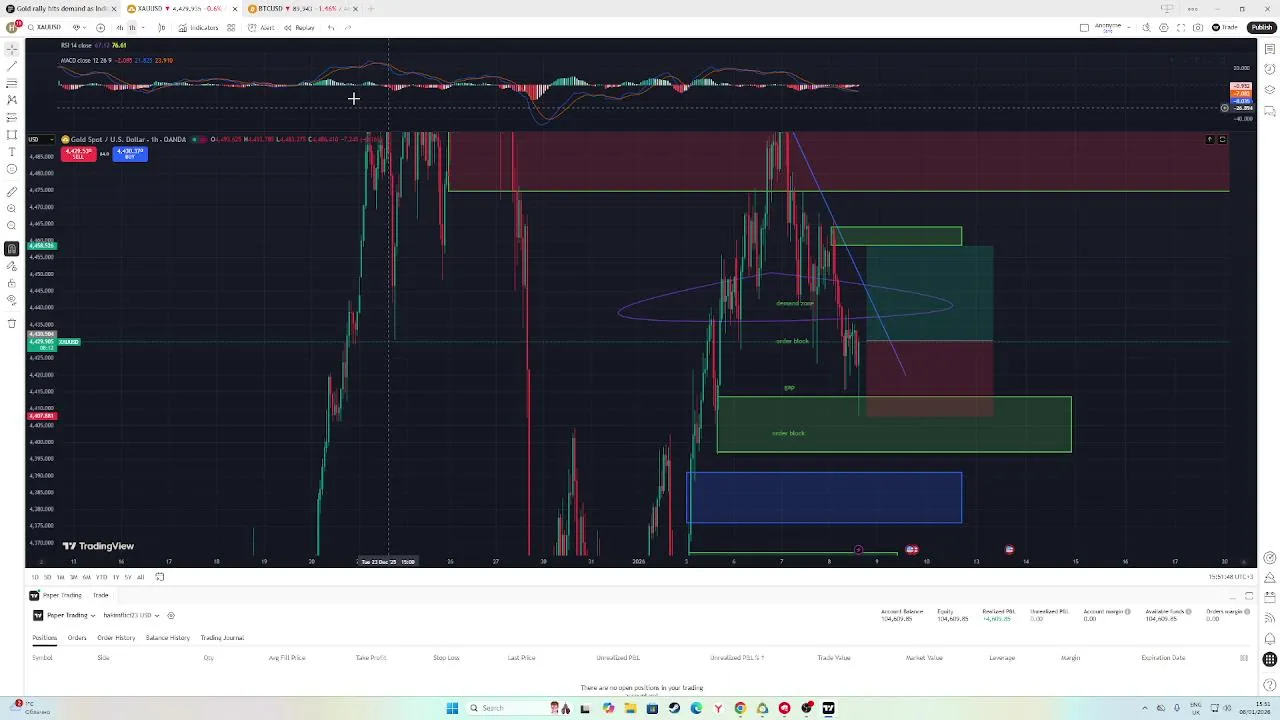
Task: Open the Trading Journal tab
Action: coord(222,638)
